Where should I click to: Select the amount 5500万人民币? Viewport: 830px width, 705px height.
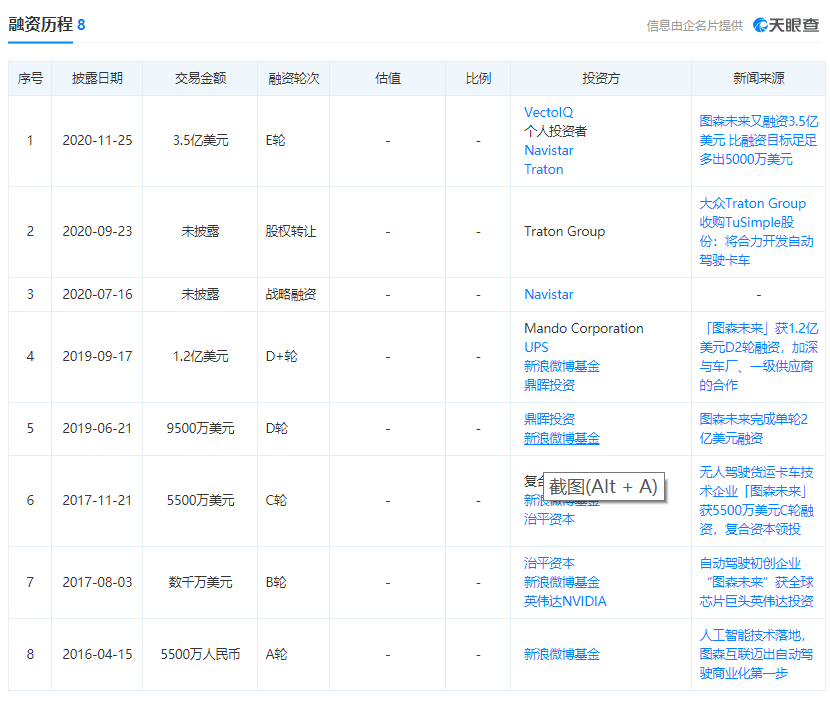pyautogui.click(x=201, y=654)
